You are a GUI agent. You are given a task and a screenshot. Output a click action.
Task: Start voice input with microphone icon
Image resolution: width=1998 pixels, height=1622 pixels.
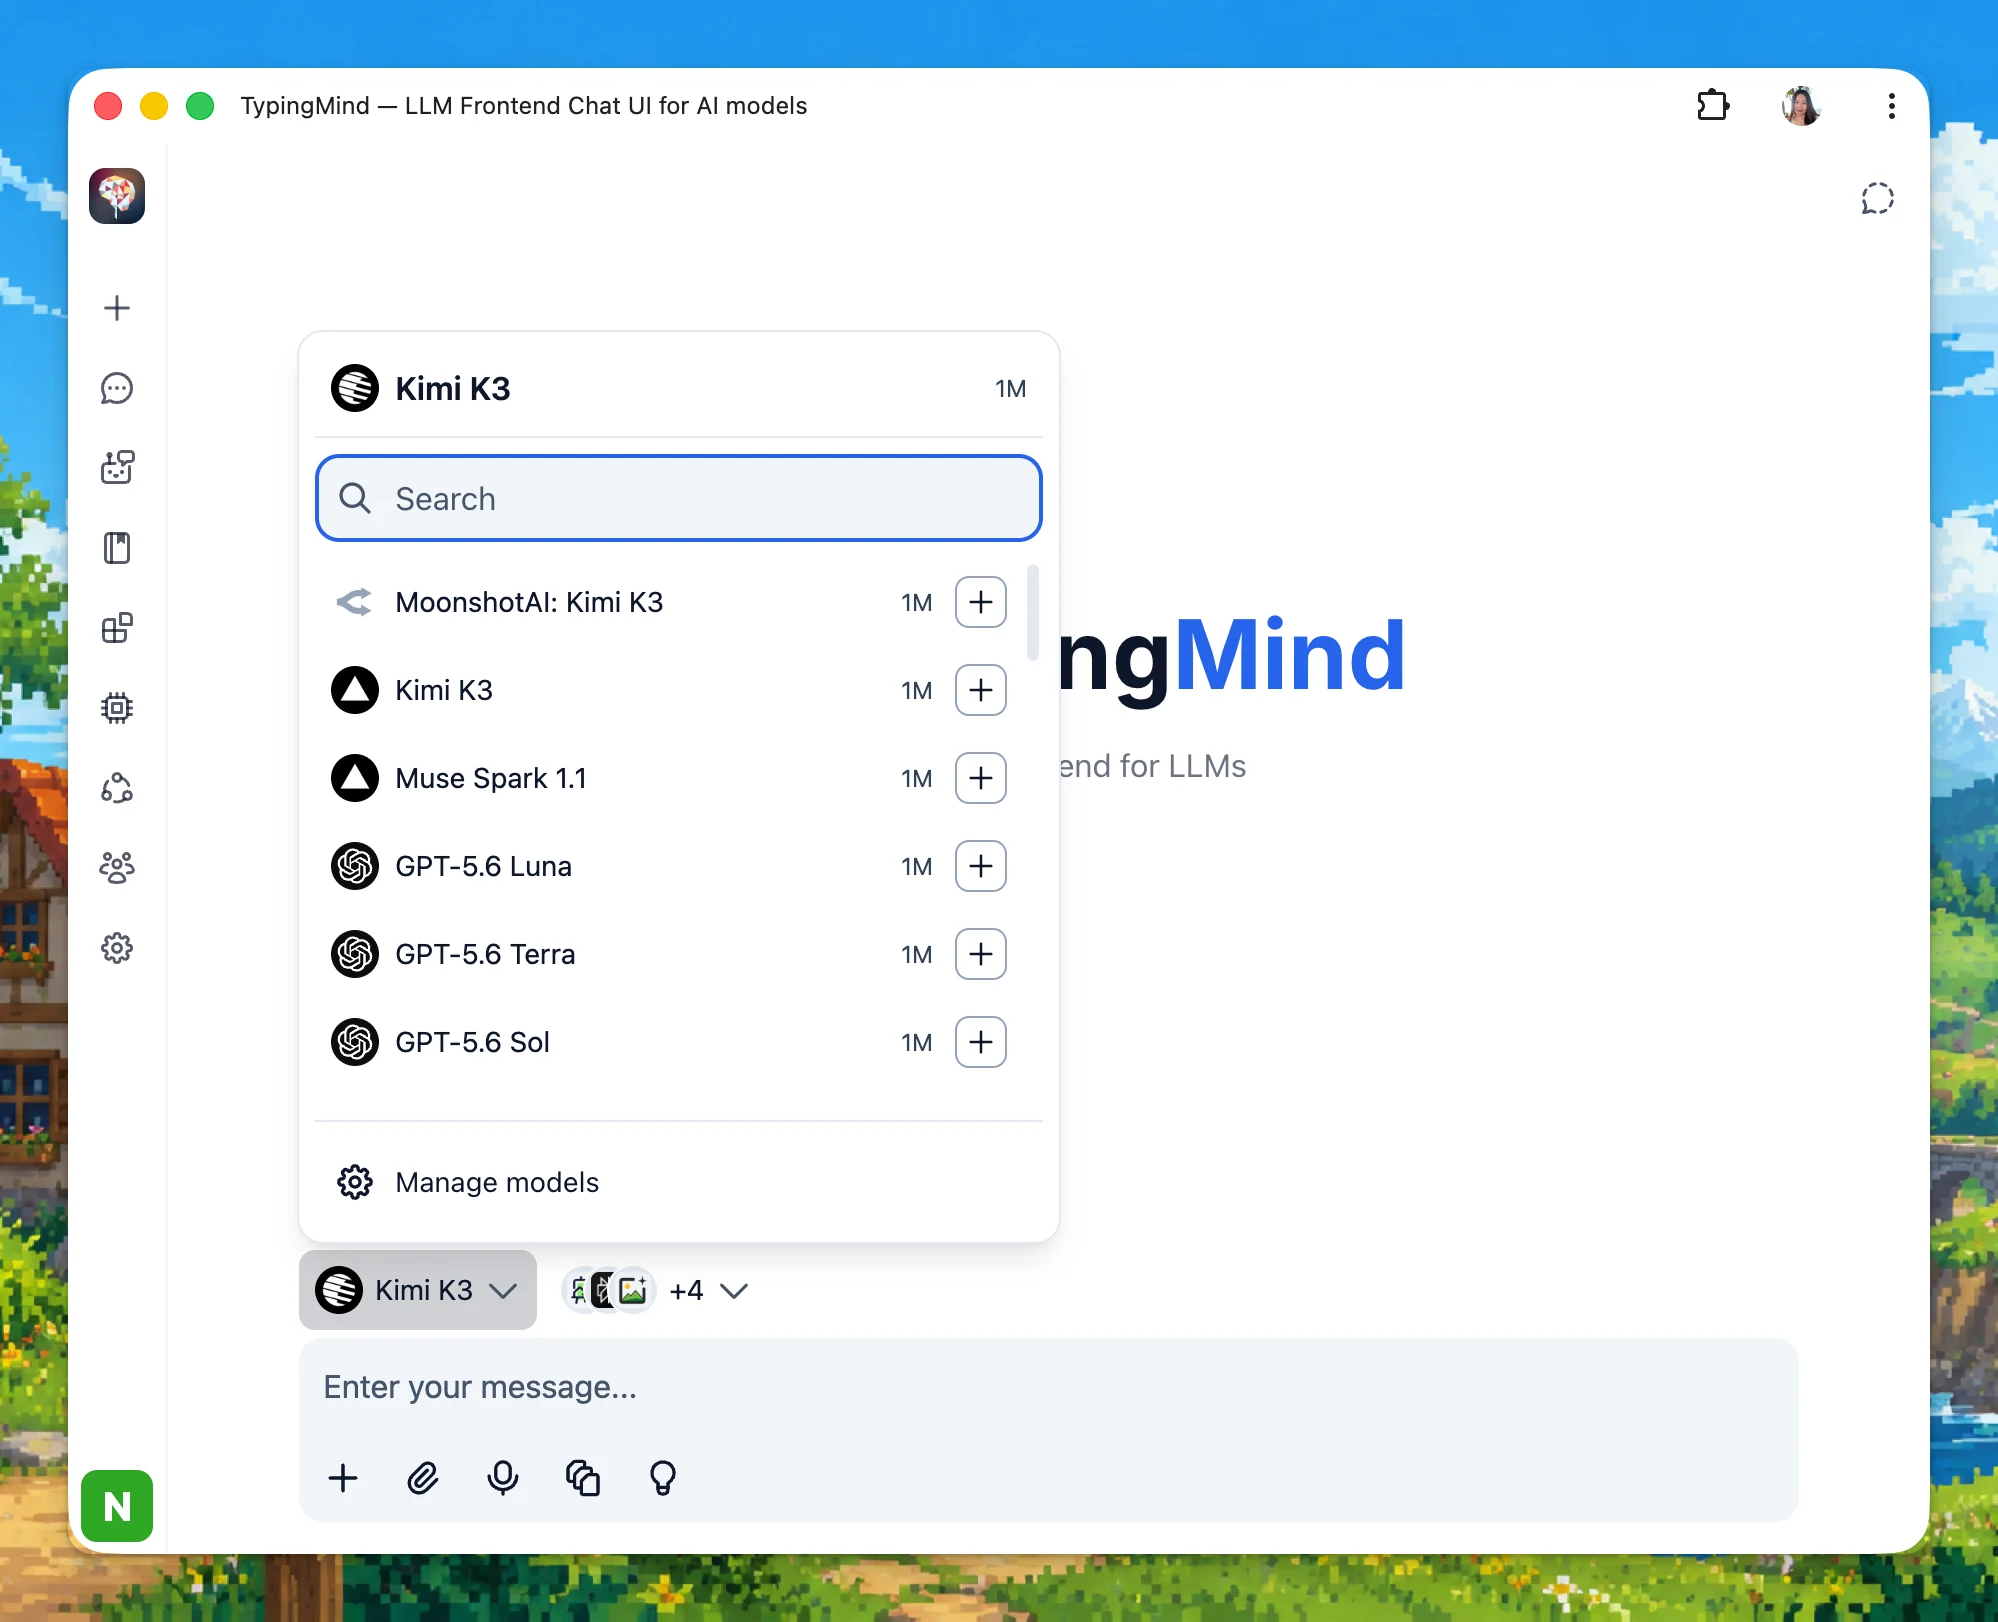pyautogui.click(x=503, y=1478)
